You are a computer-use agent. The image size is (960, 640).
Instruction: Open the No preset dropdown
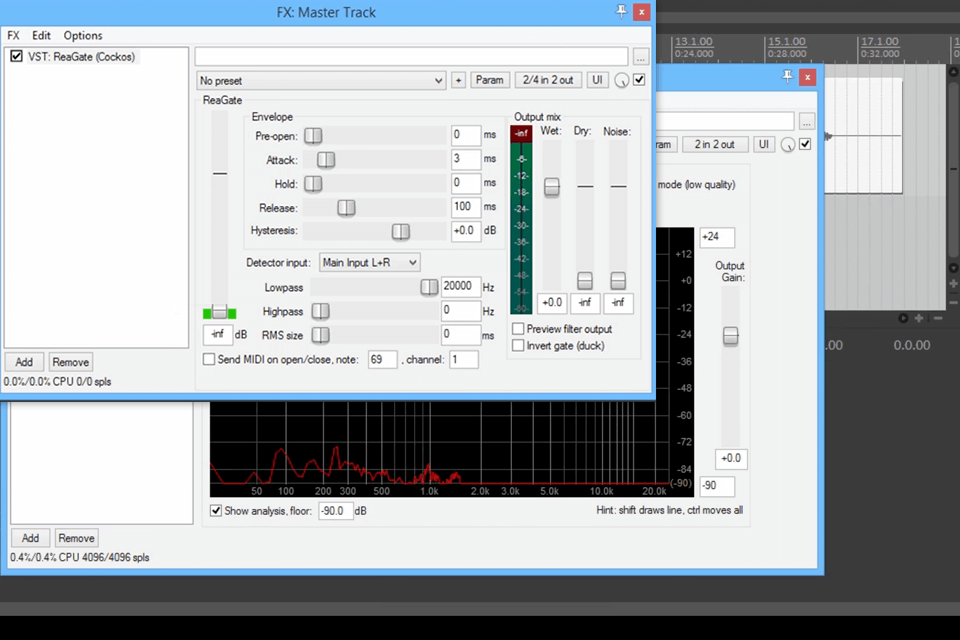[321, 81]
